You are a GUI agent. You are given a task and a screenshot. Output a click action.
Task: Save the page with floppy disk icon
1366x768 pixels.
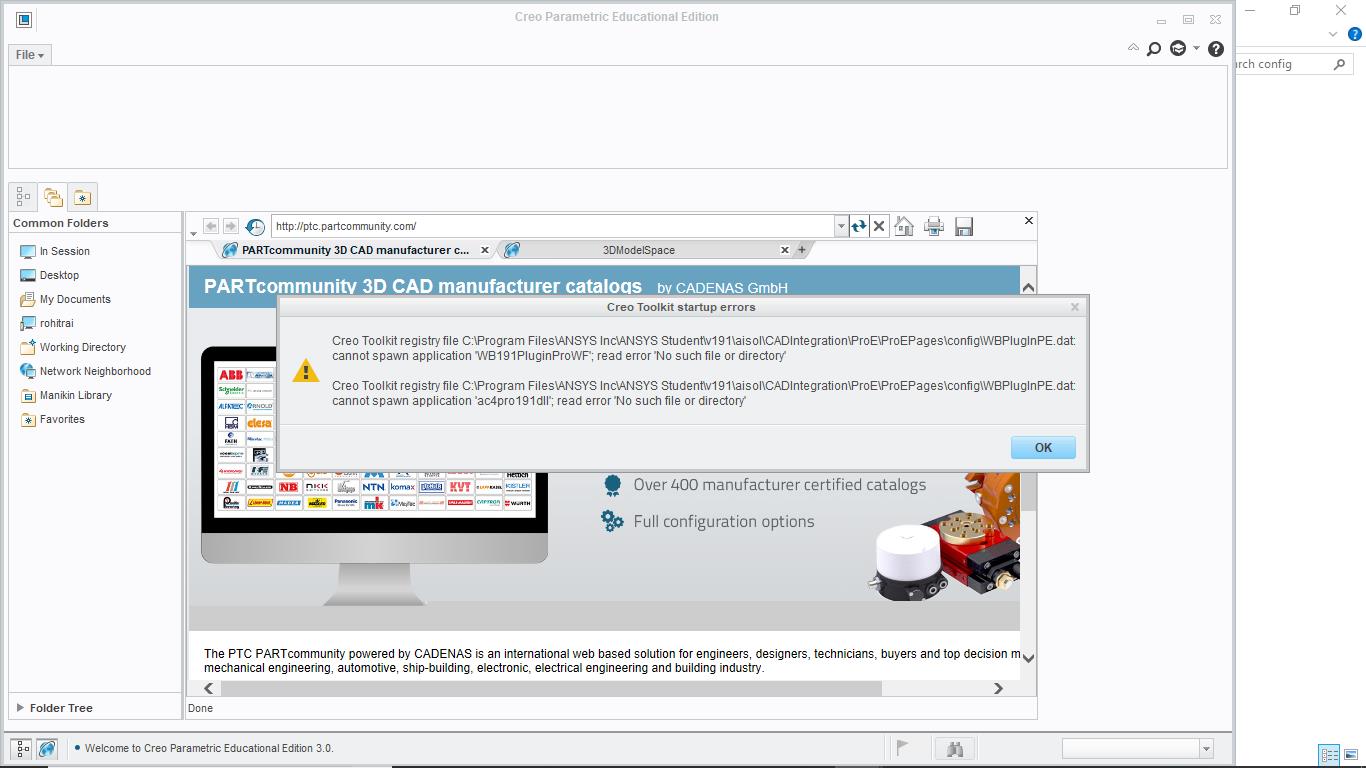(x=963, y=226)
